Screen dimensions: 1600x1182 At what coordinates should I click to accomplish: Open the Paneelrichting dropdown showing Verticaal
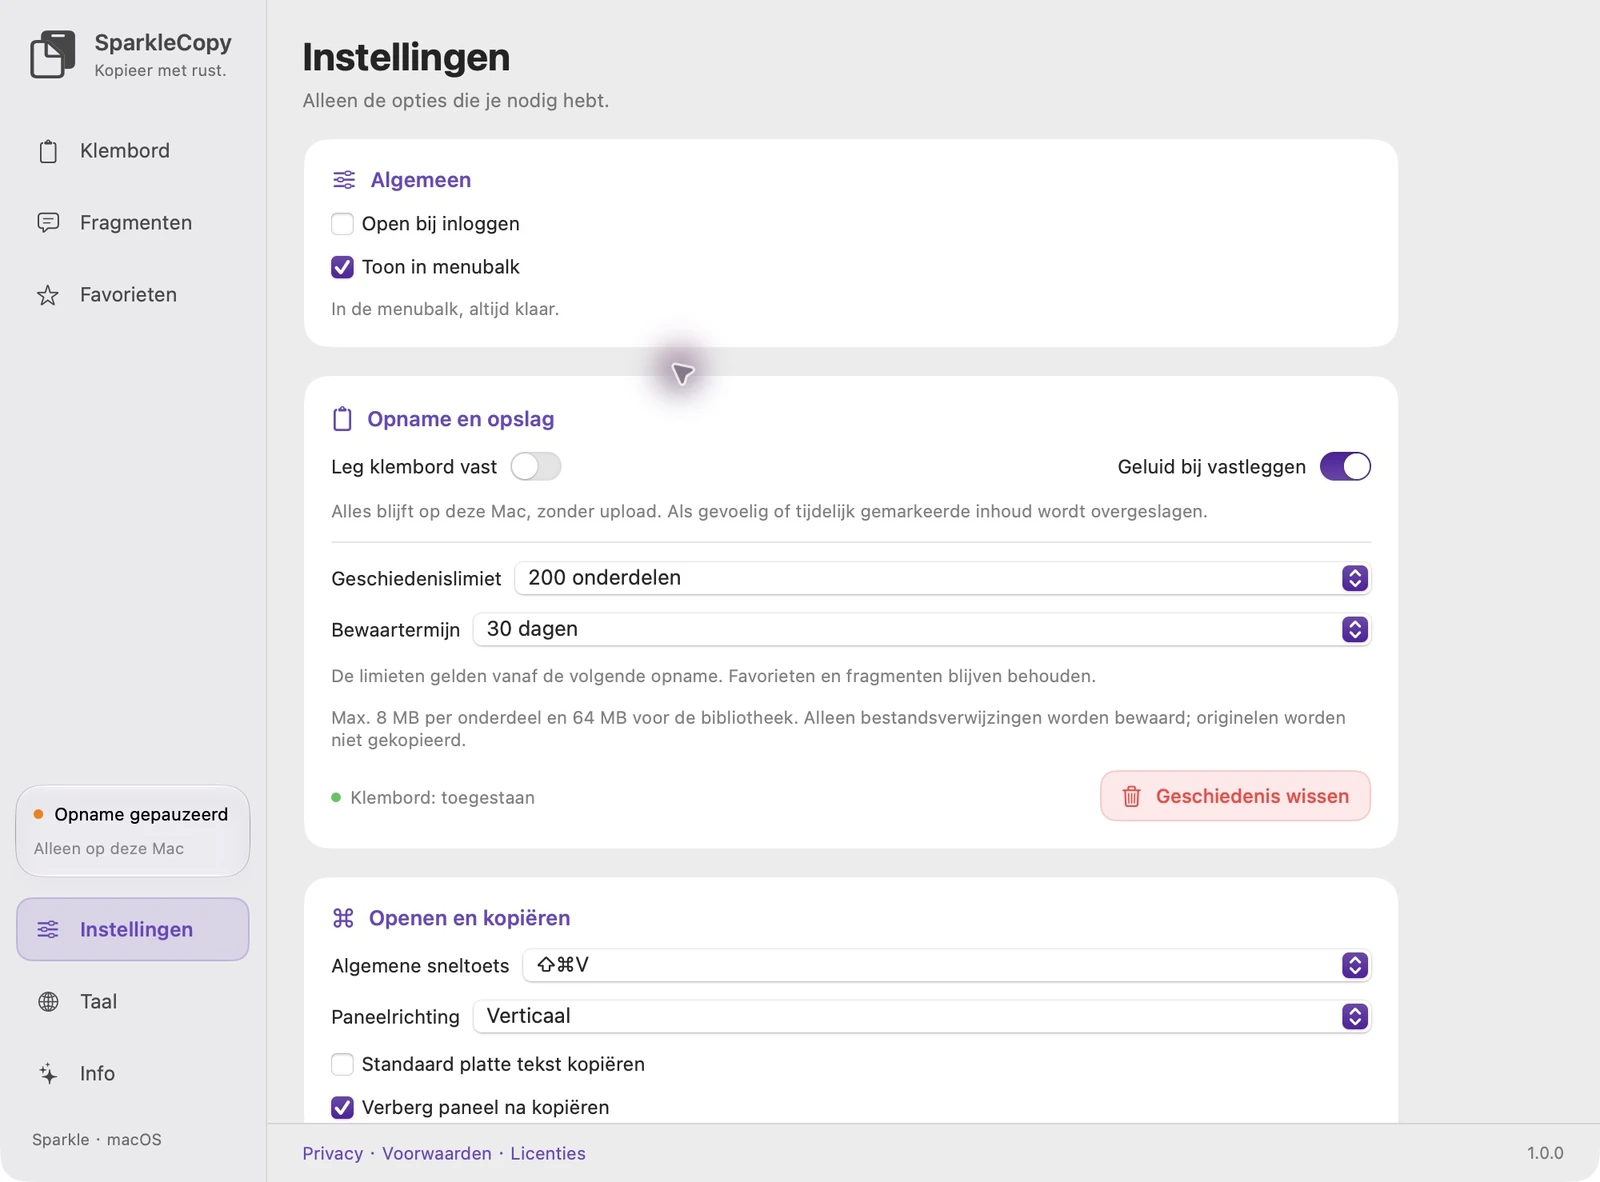point(921,1016)
